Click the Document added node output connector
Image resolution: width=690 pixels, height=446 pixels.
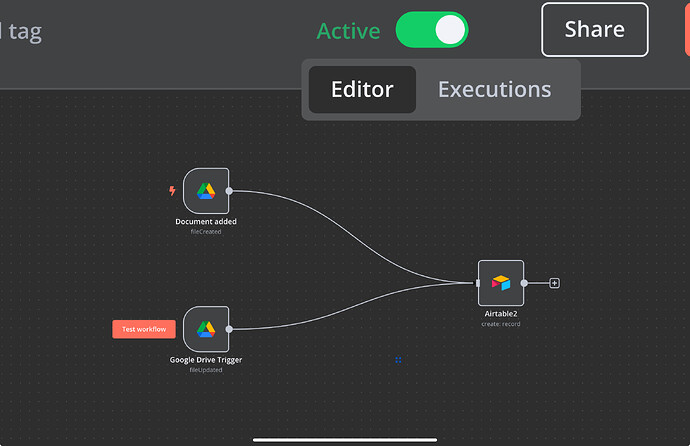[x=229, y=191]
